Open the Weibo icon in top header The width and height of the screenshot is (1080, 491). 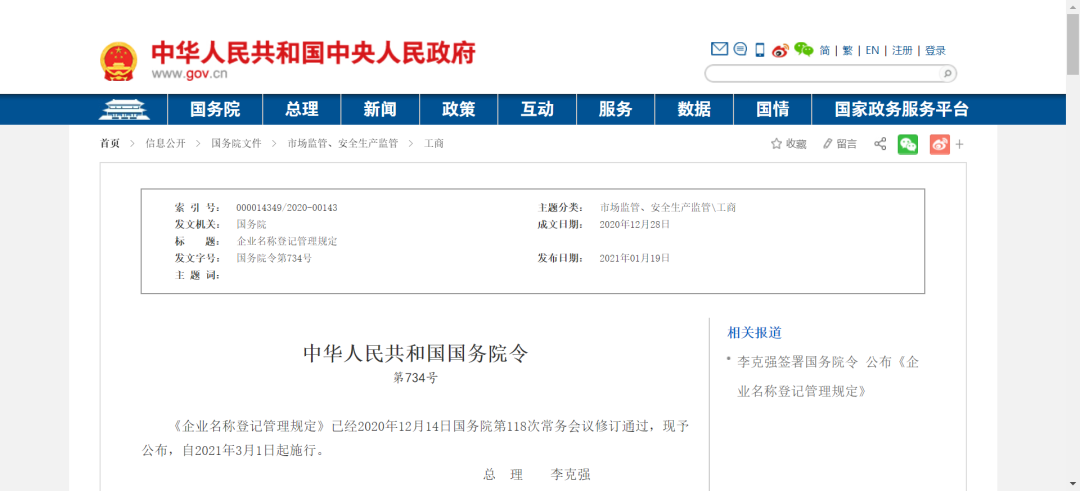pos(780,50)
